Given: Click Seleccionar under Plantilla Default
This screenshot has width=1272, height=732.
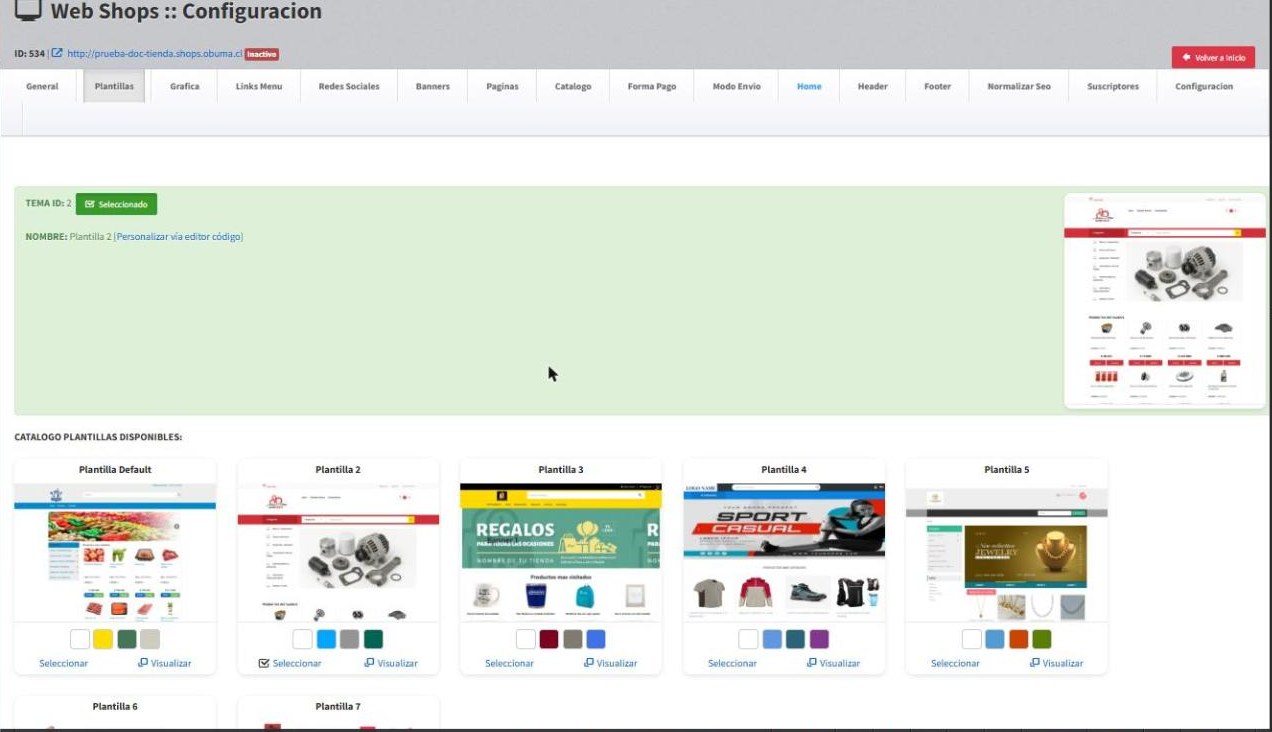Looking at the screenshot, I should coord(63,663).
